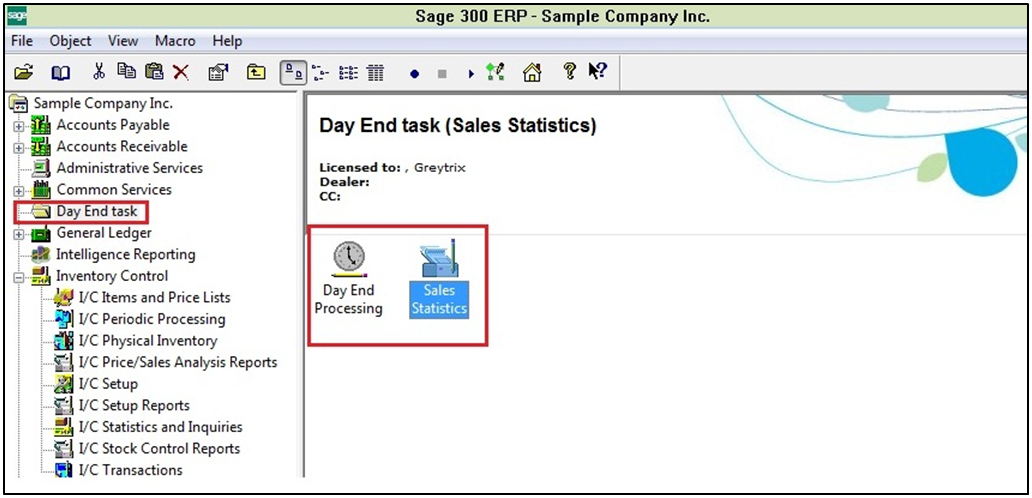Image resolution: width=1032 pixels, height=498 pixels.
Task: Open I/C Periodic Processing
Action: [x=151, y=320]
